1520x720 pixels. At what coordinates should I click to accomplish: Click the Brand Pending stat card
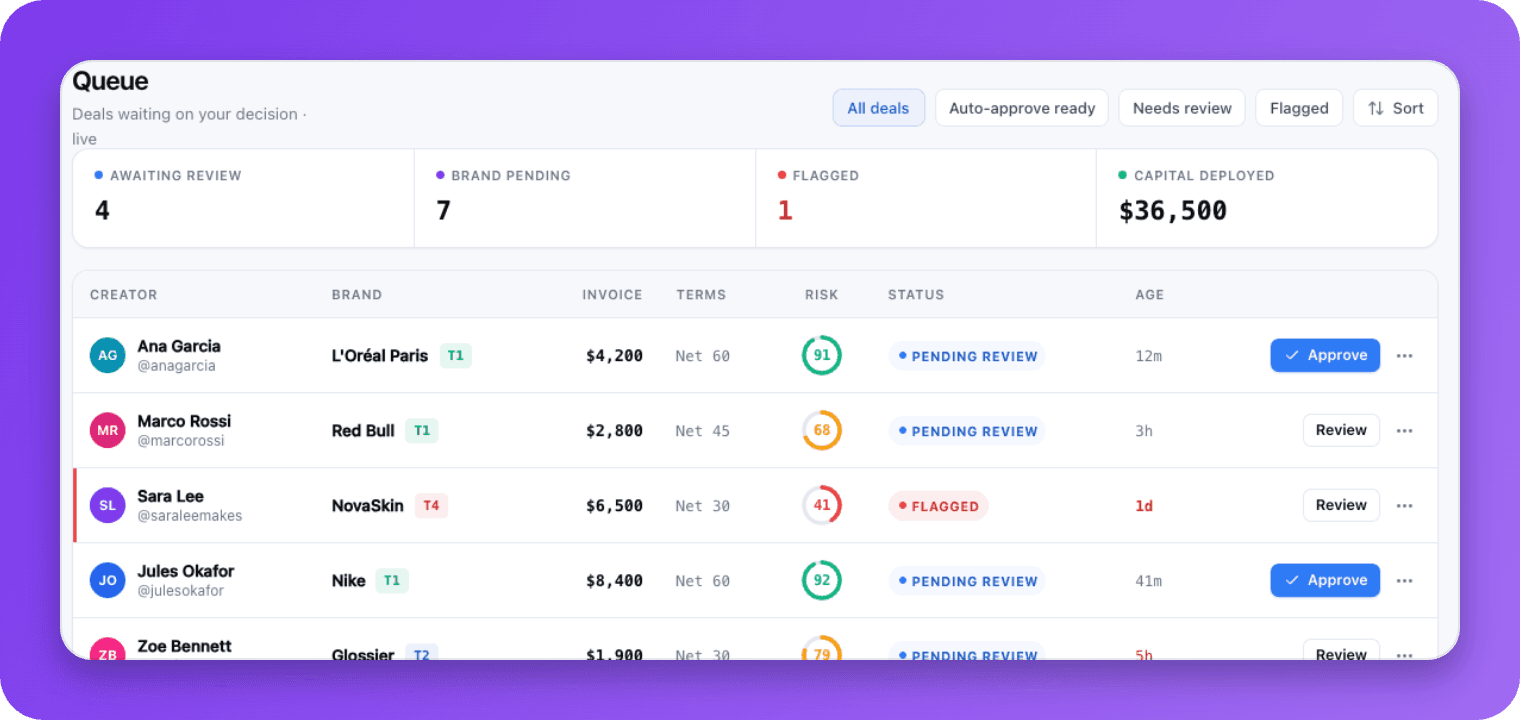[585, 198]
